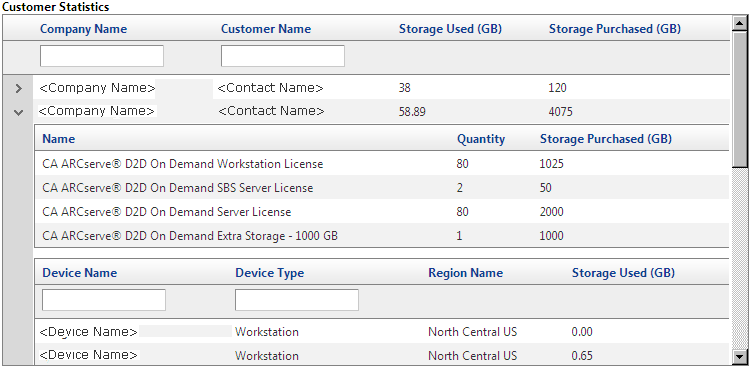Click the 58.89 storage used value
Image resolution: width=751 pixels, height=368 pixels.
[412, 112]
